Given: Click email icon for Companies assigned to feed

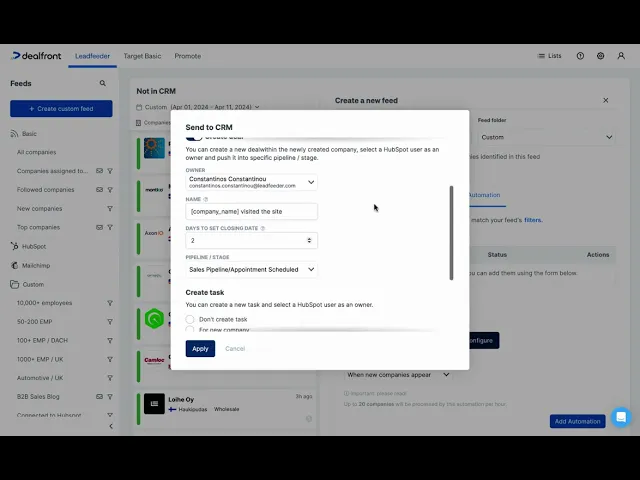Looking at the screenshot, I should (99, 171).
